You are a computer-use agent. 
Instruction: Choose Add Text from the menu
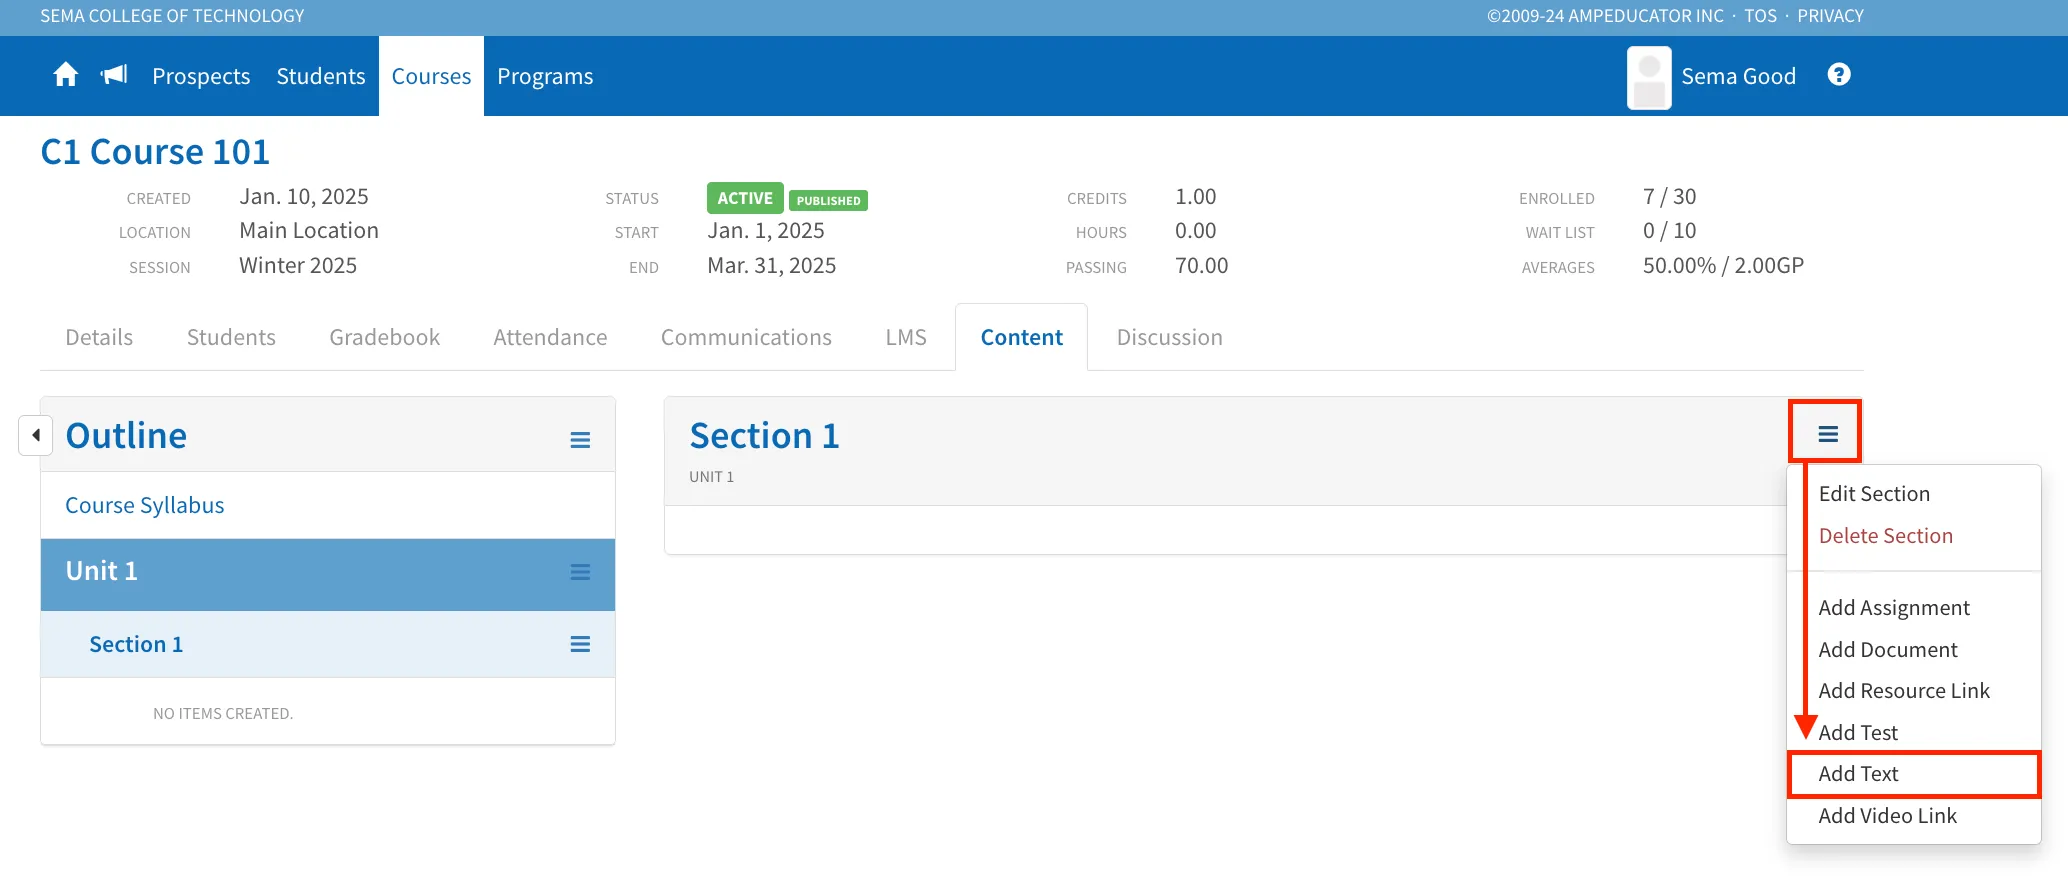coord(1858,774)
